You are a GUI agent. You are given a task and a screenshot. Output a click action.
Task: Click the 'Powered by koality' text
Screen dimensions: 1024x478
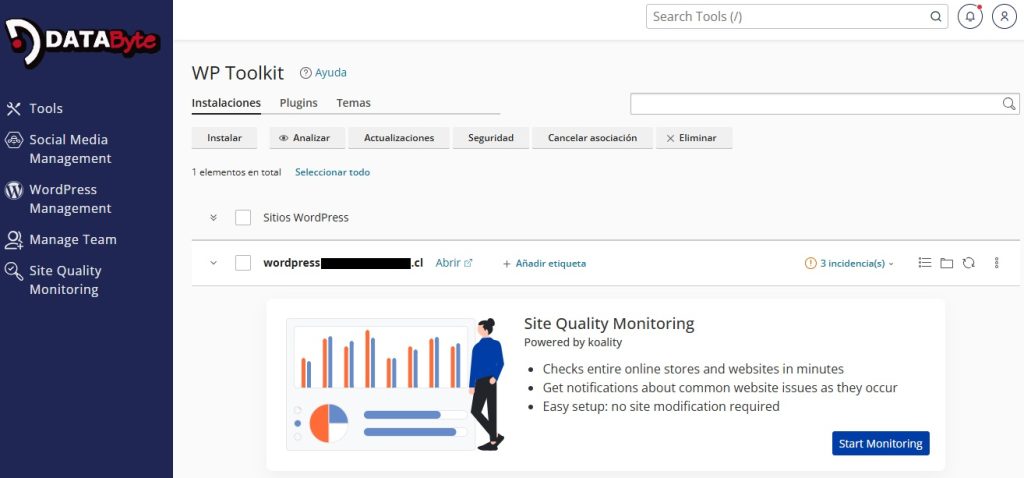tap(573, 342)
